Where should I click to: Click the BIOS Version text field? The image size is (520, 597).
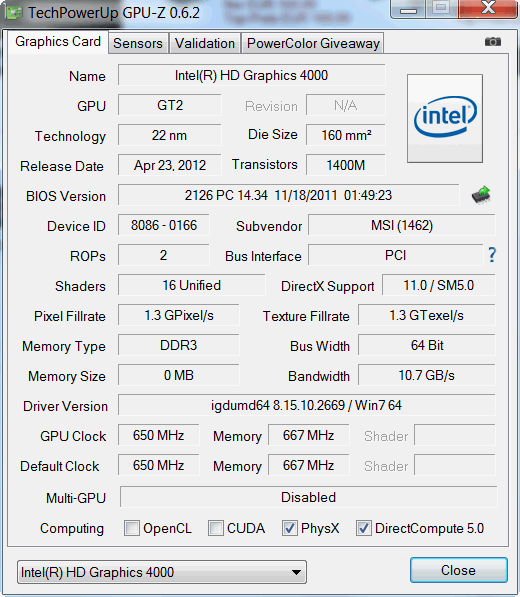click(288, 195)
